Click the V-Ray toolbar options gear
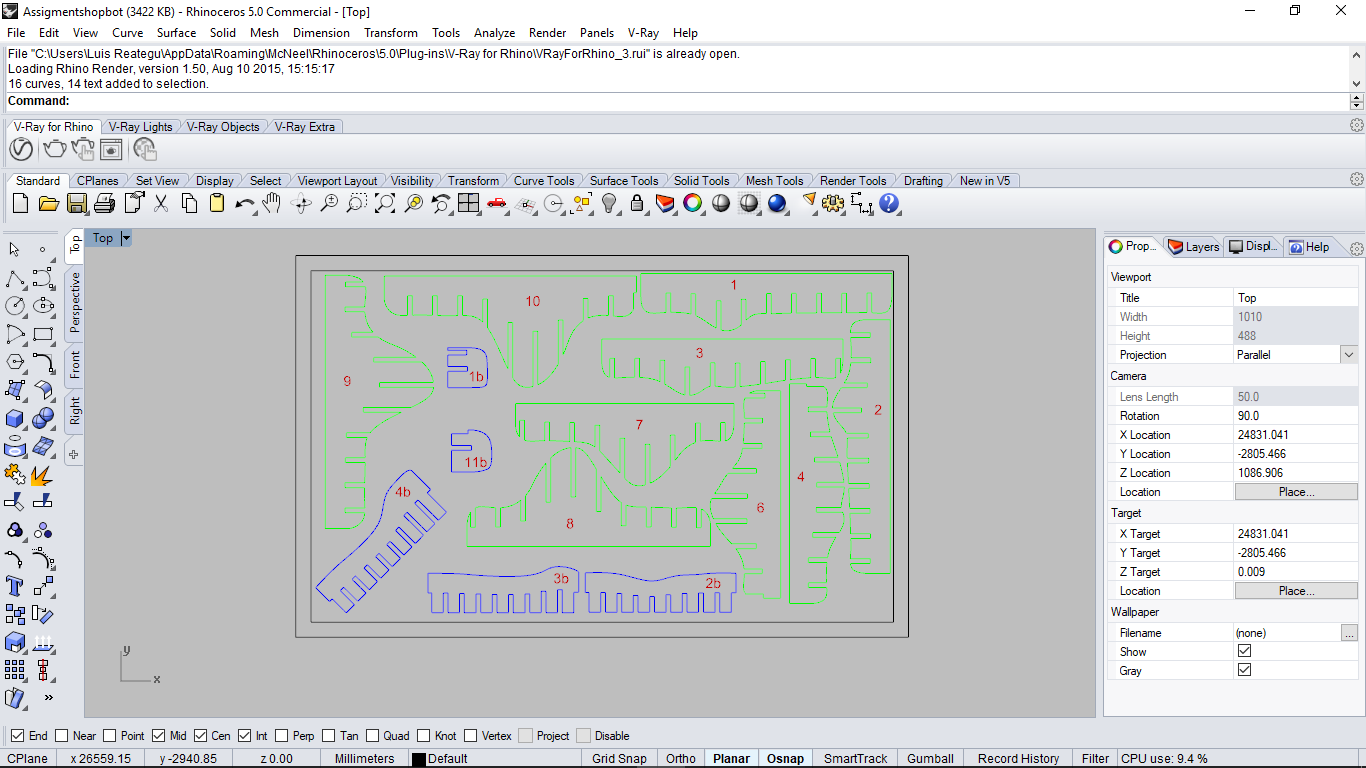The width and height of the screenshot is (1366, 768). point(1357,125)
